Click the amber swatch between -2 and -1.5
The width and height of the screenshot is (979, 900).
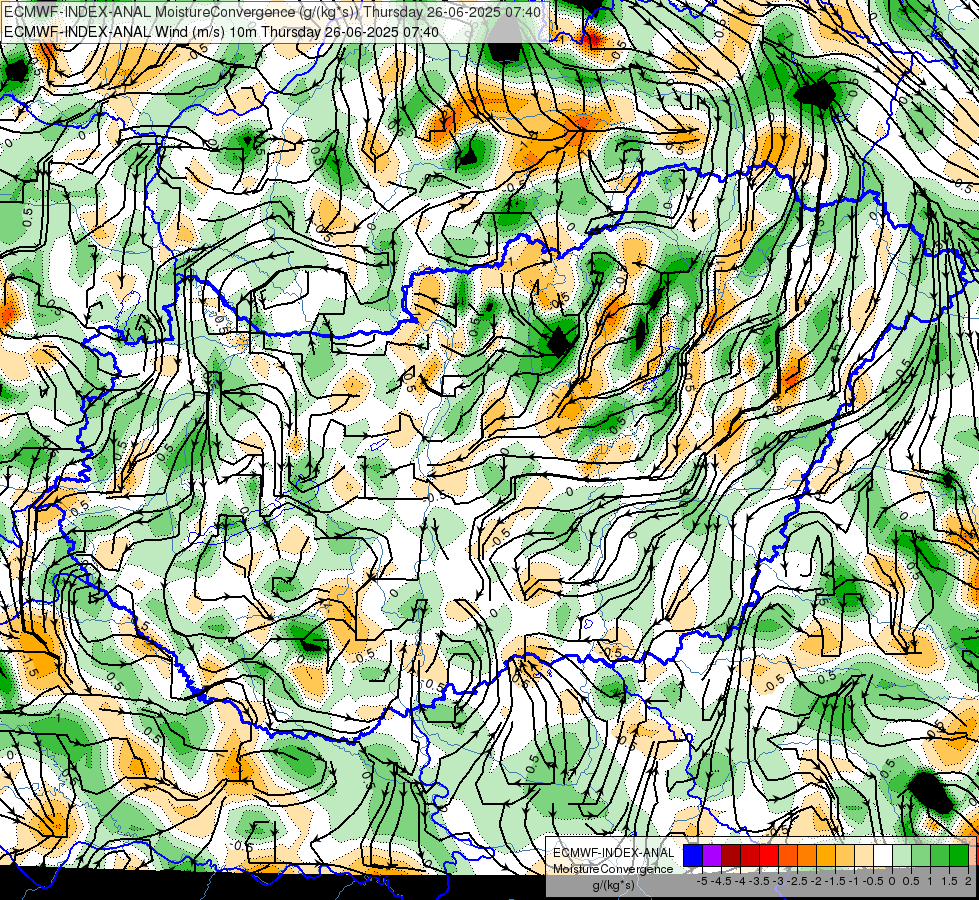(x=826, y=855)
